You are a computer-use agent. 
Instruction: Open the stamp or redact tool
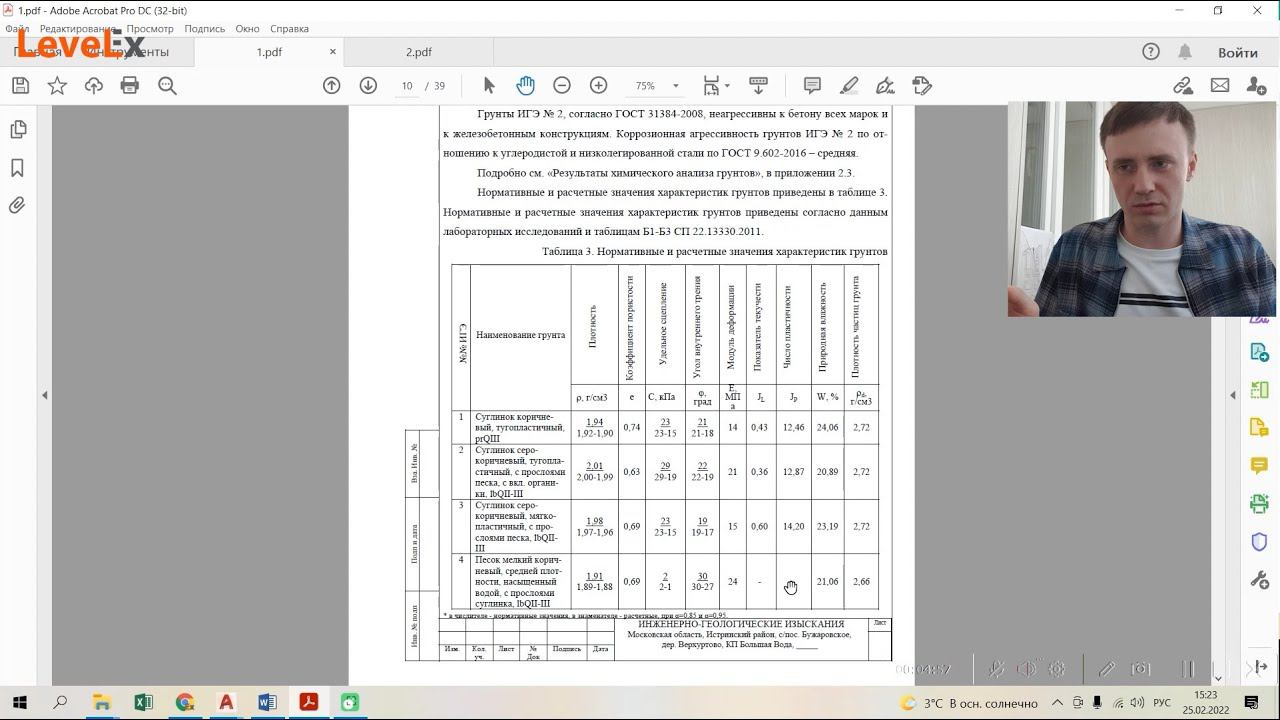point(922,86)
